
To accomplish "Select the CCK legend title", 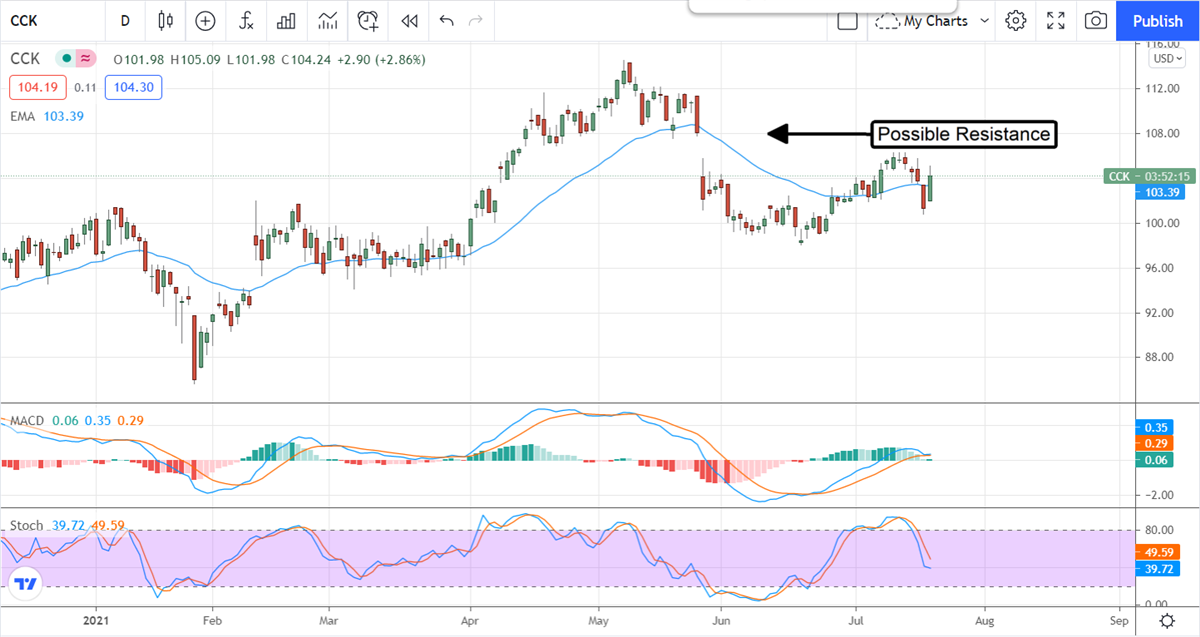I will click(x=25, y=59).
